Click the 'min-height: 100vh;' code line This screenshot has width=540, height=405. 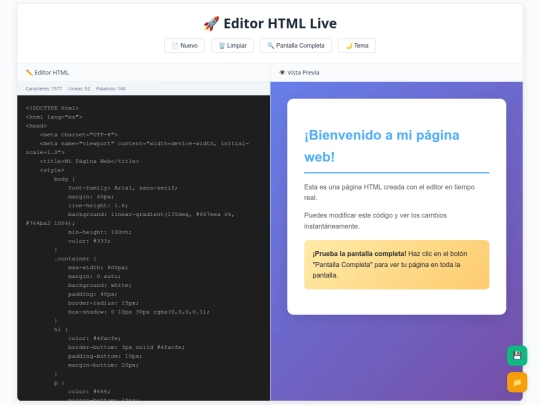pyautogui.click(x=100, y=232)
